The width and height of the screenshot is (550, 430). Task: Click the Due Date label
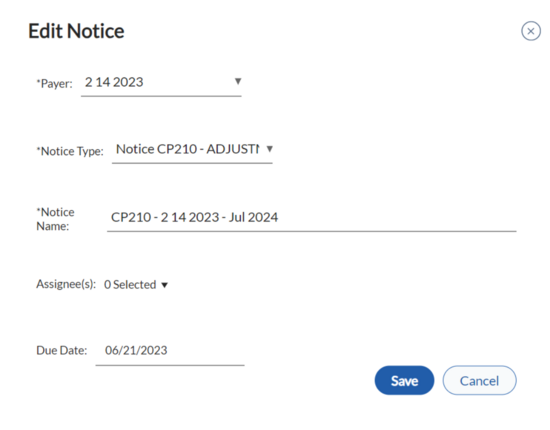(62, 350)
